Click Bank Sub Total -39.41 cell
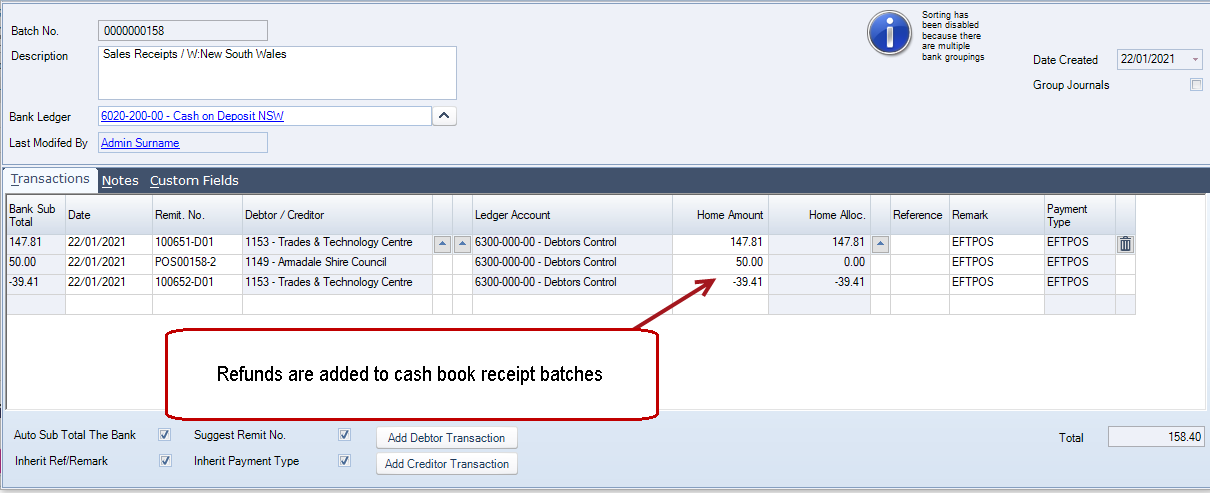This screenshot has width=1210, height=493. pyautogui.click(x=36, y=283)
